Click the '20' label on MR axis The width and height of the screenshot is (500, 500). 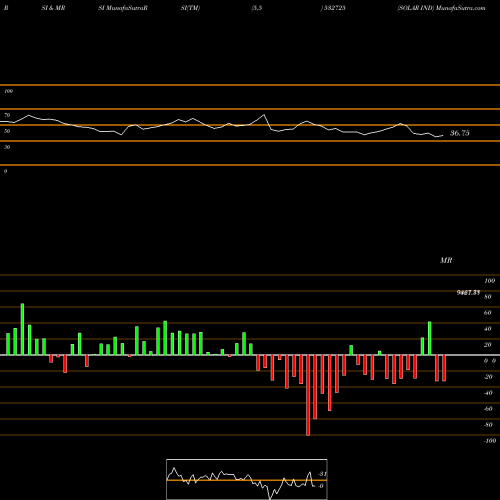[x=488, y=345]
